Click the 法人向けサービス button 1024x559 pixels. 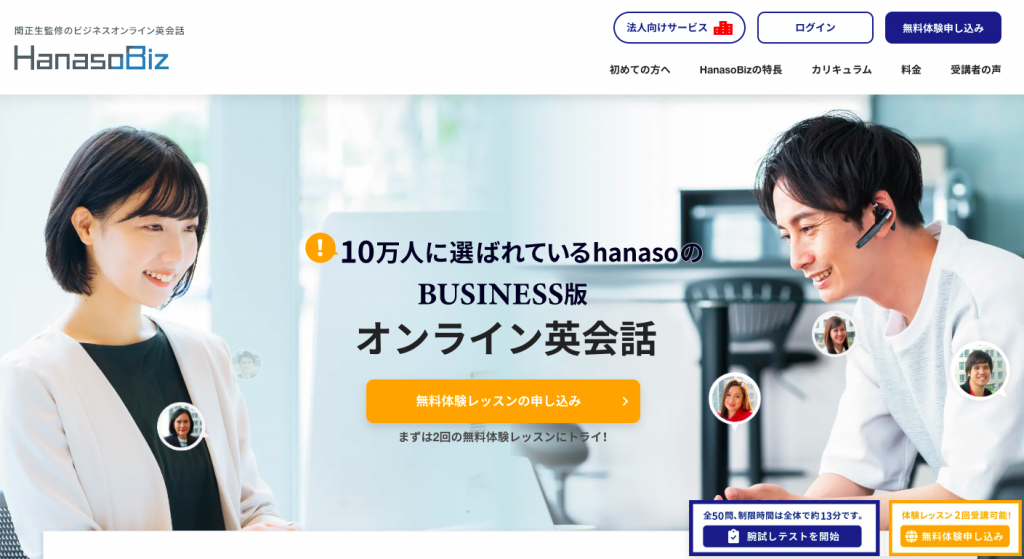click(x=679, y=28)
